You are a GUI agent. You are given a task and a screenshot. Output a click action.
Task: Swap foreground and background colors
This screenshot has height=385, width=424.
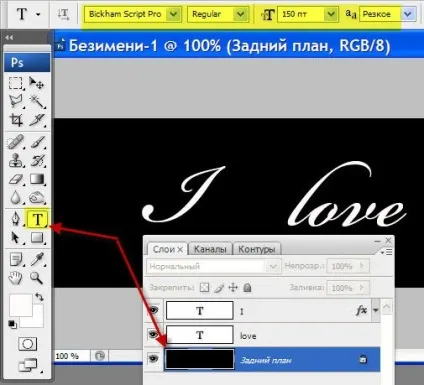[x=40, y=296]
